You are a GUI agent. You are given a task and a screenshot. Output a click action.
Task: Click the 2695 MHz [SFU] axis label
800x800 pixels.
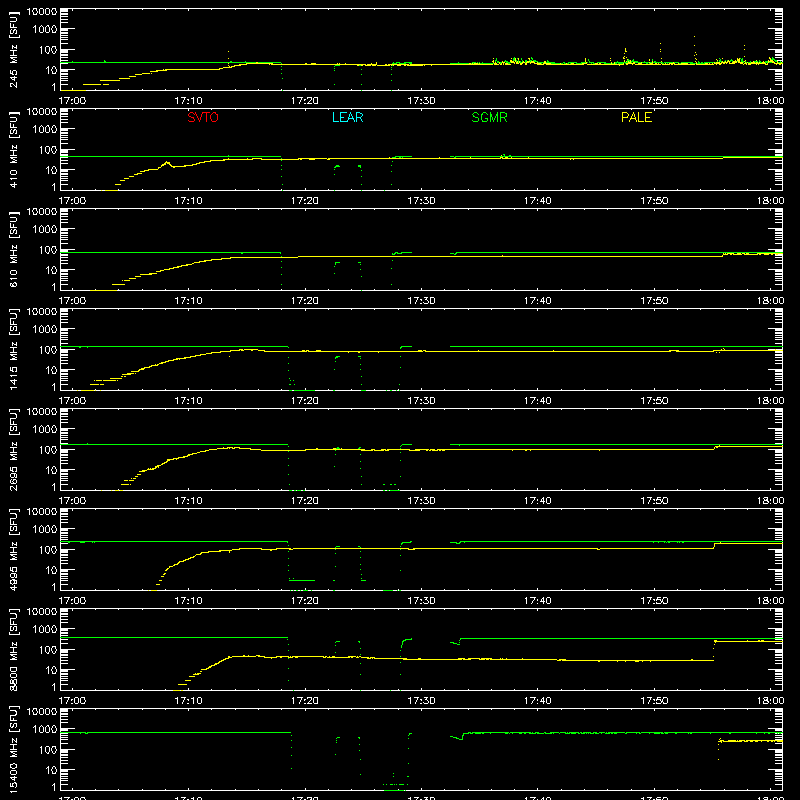(x=14, y=449)
